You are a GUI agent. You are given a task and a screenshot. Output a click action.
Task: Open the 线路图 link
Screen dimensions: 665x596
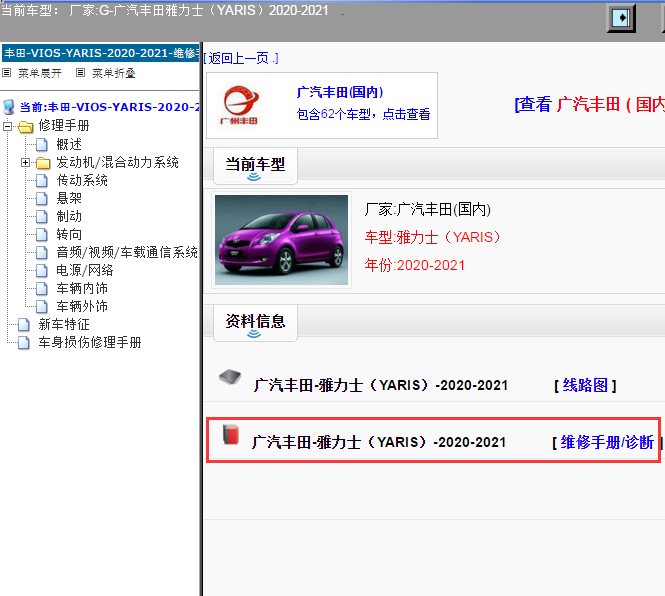(x=585, y=386)
